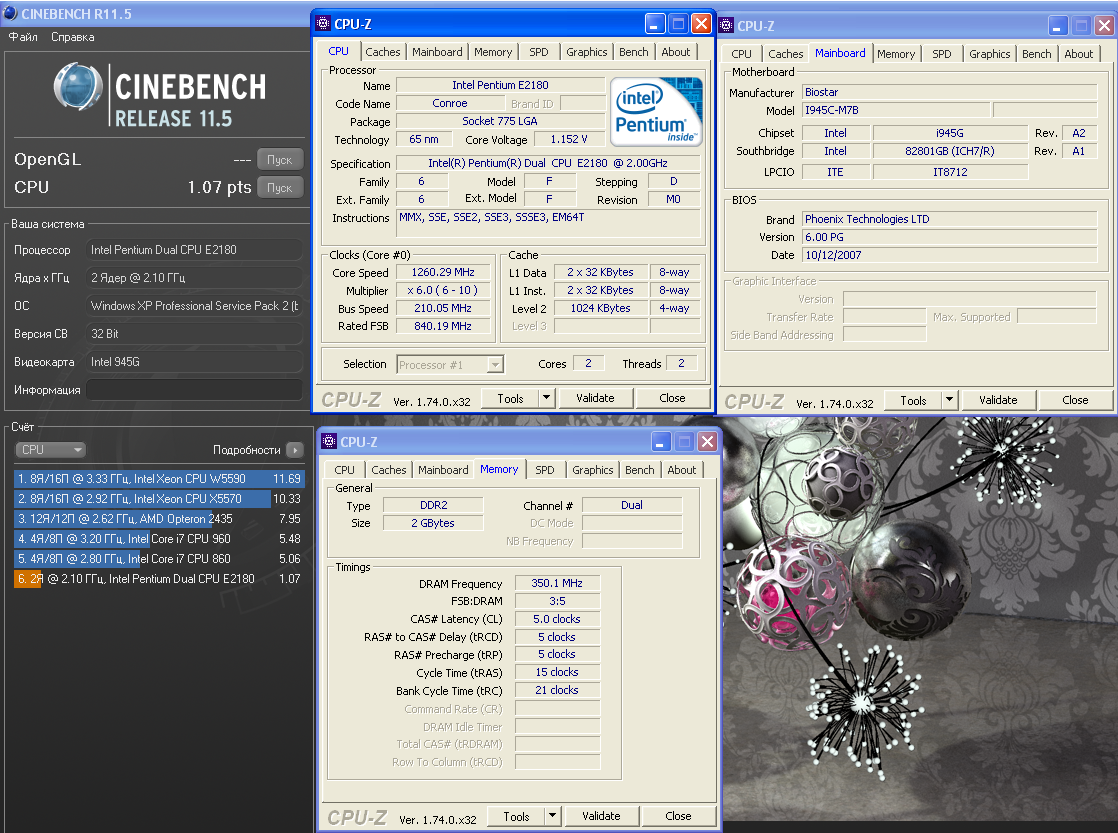Click CPU-Z chip icon in top-middle window title bar
Viewport: 1118px width, 833px height.
click(x=323, y=24)
